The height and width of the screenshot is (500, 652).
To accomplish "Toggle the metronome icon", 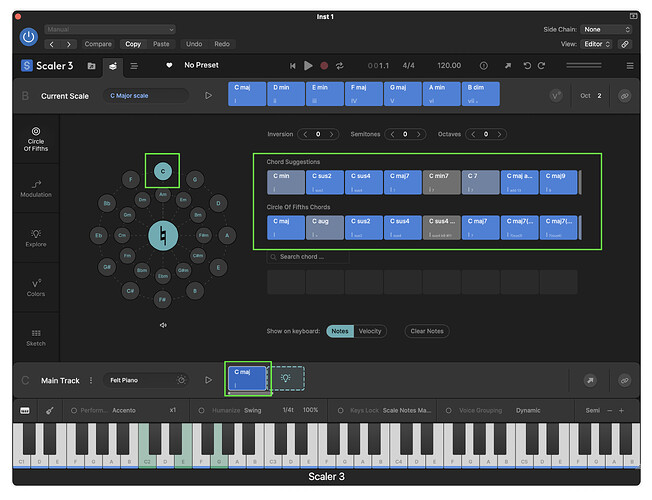I will (x=484, y=66).
